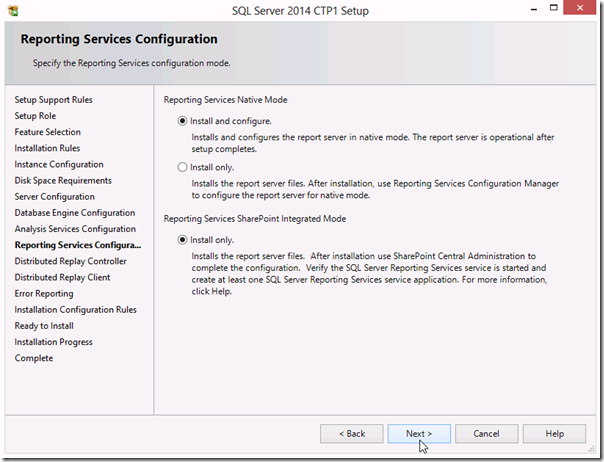Click Instance Configuration step
This screenshot has width=604, height=462.
59,165
